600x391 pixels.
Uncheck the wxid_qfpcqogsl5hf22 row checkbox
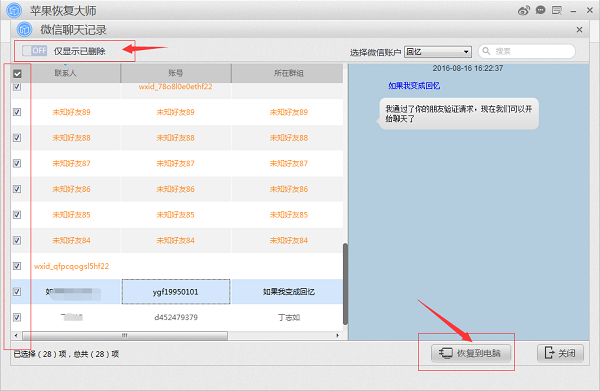[17, 266]
